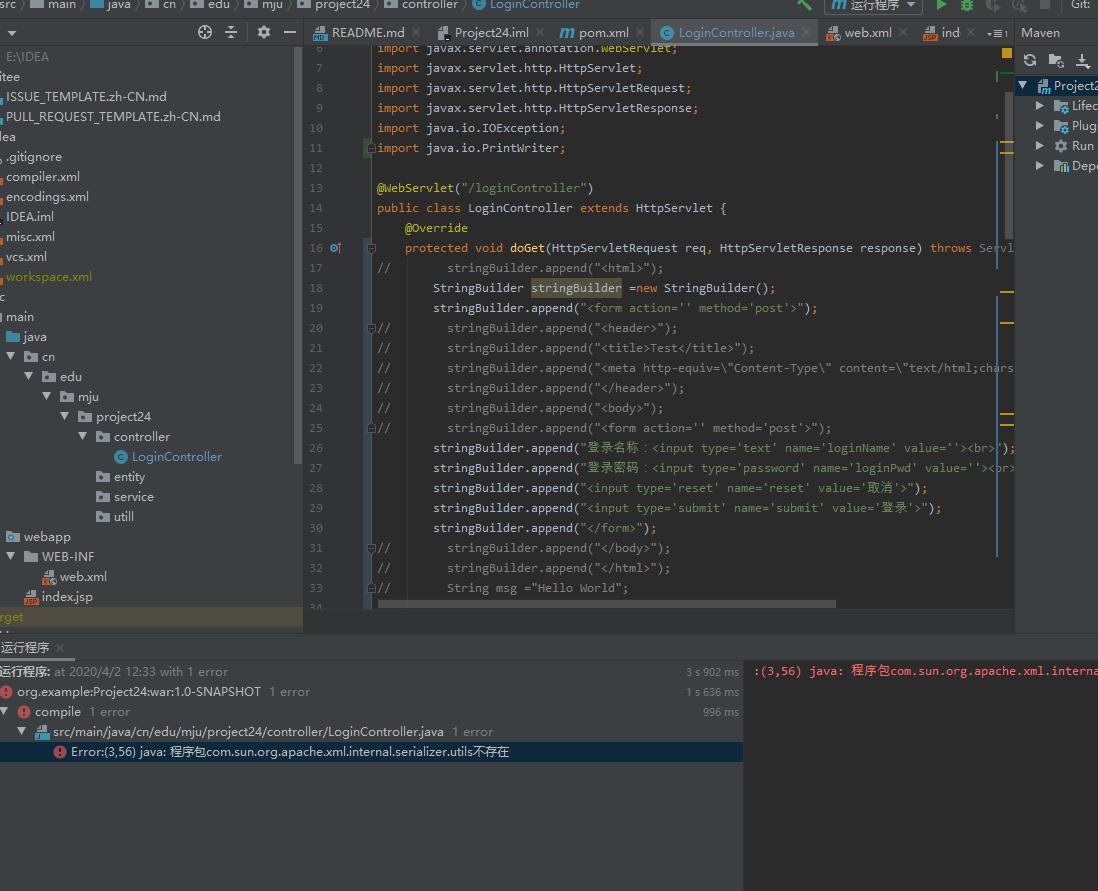Click the editor horizontal scrollbar
This screenshot has height=891, width=1098.
pos(606,604)
